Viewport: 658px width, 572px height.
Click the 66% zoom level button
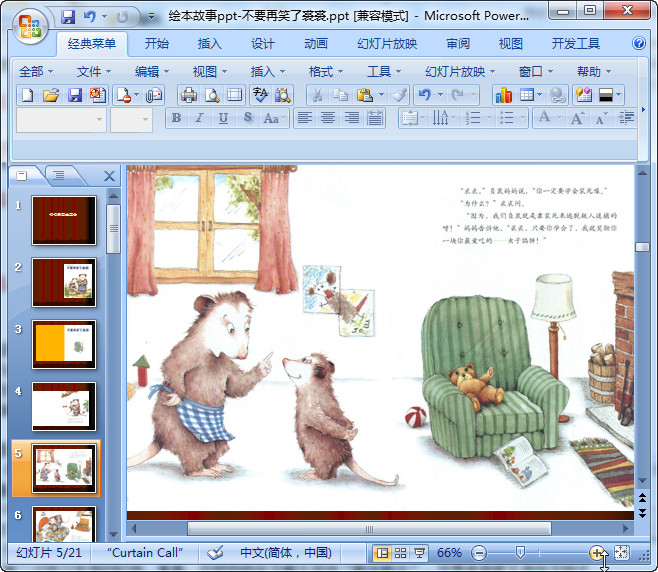[x=449, y=553]
